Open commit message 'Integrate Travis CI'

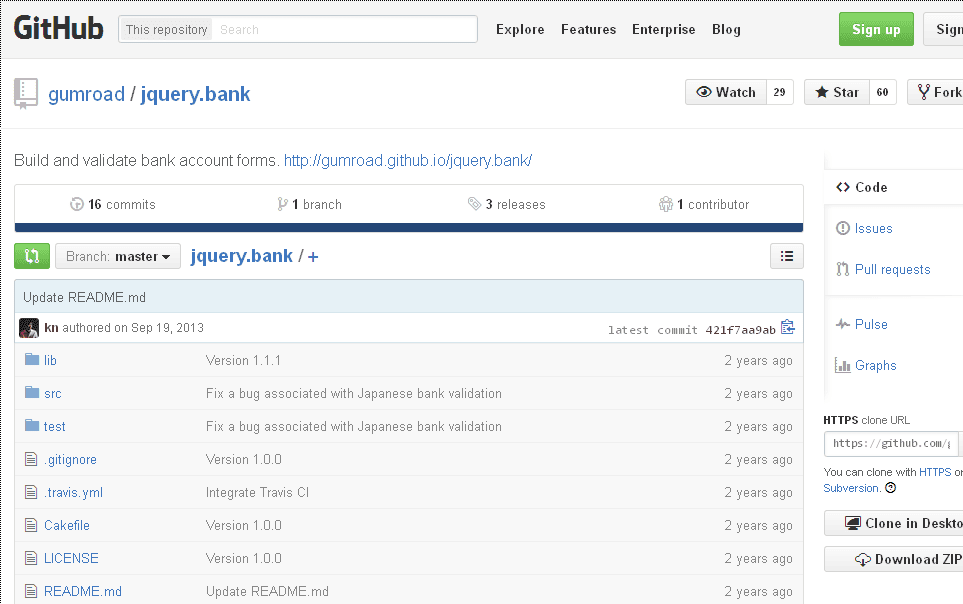click(257, 492)
